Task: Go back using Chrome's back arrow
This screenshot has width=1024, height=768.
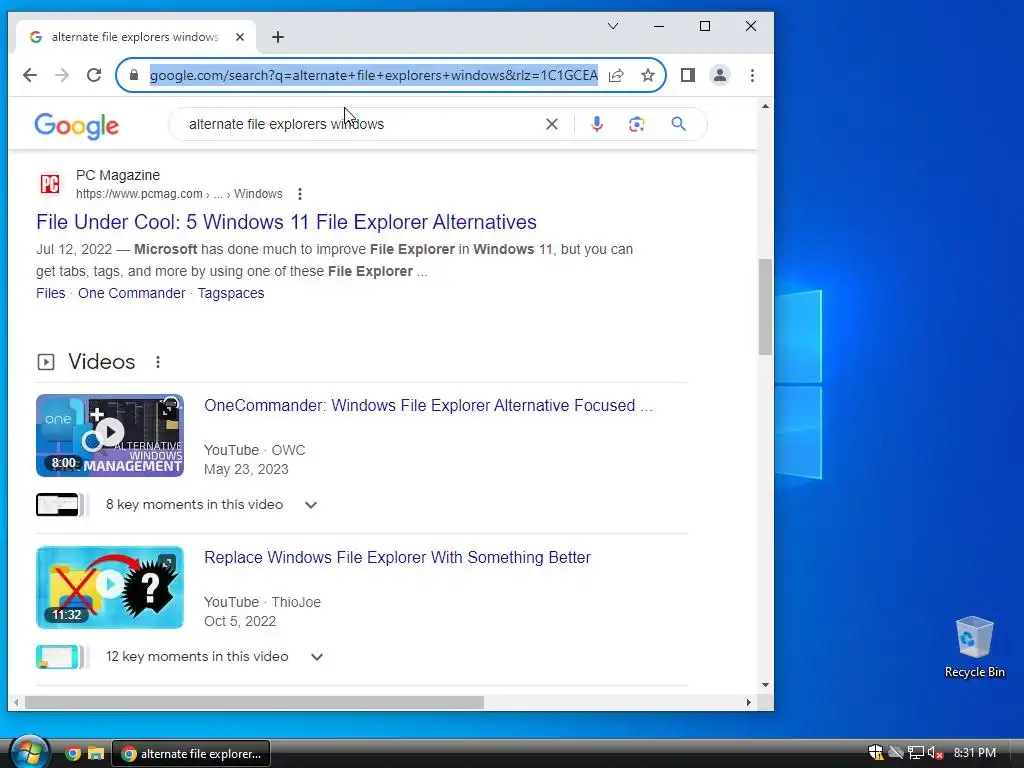Action: click(x=29, y=75)
